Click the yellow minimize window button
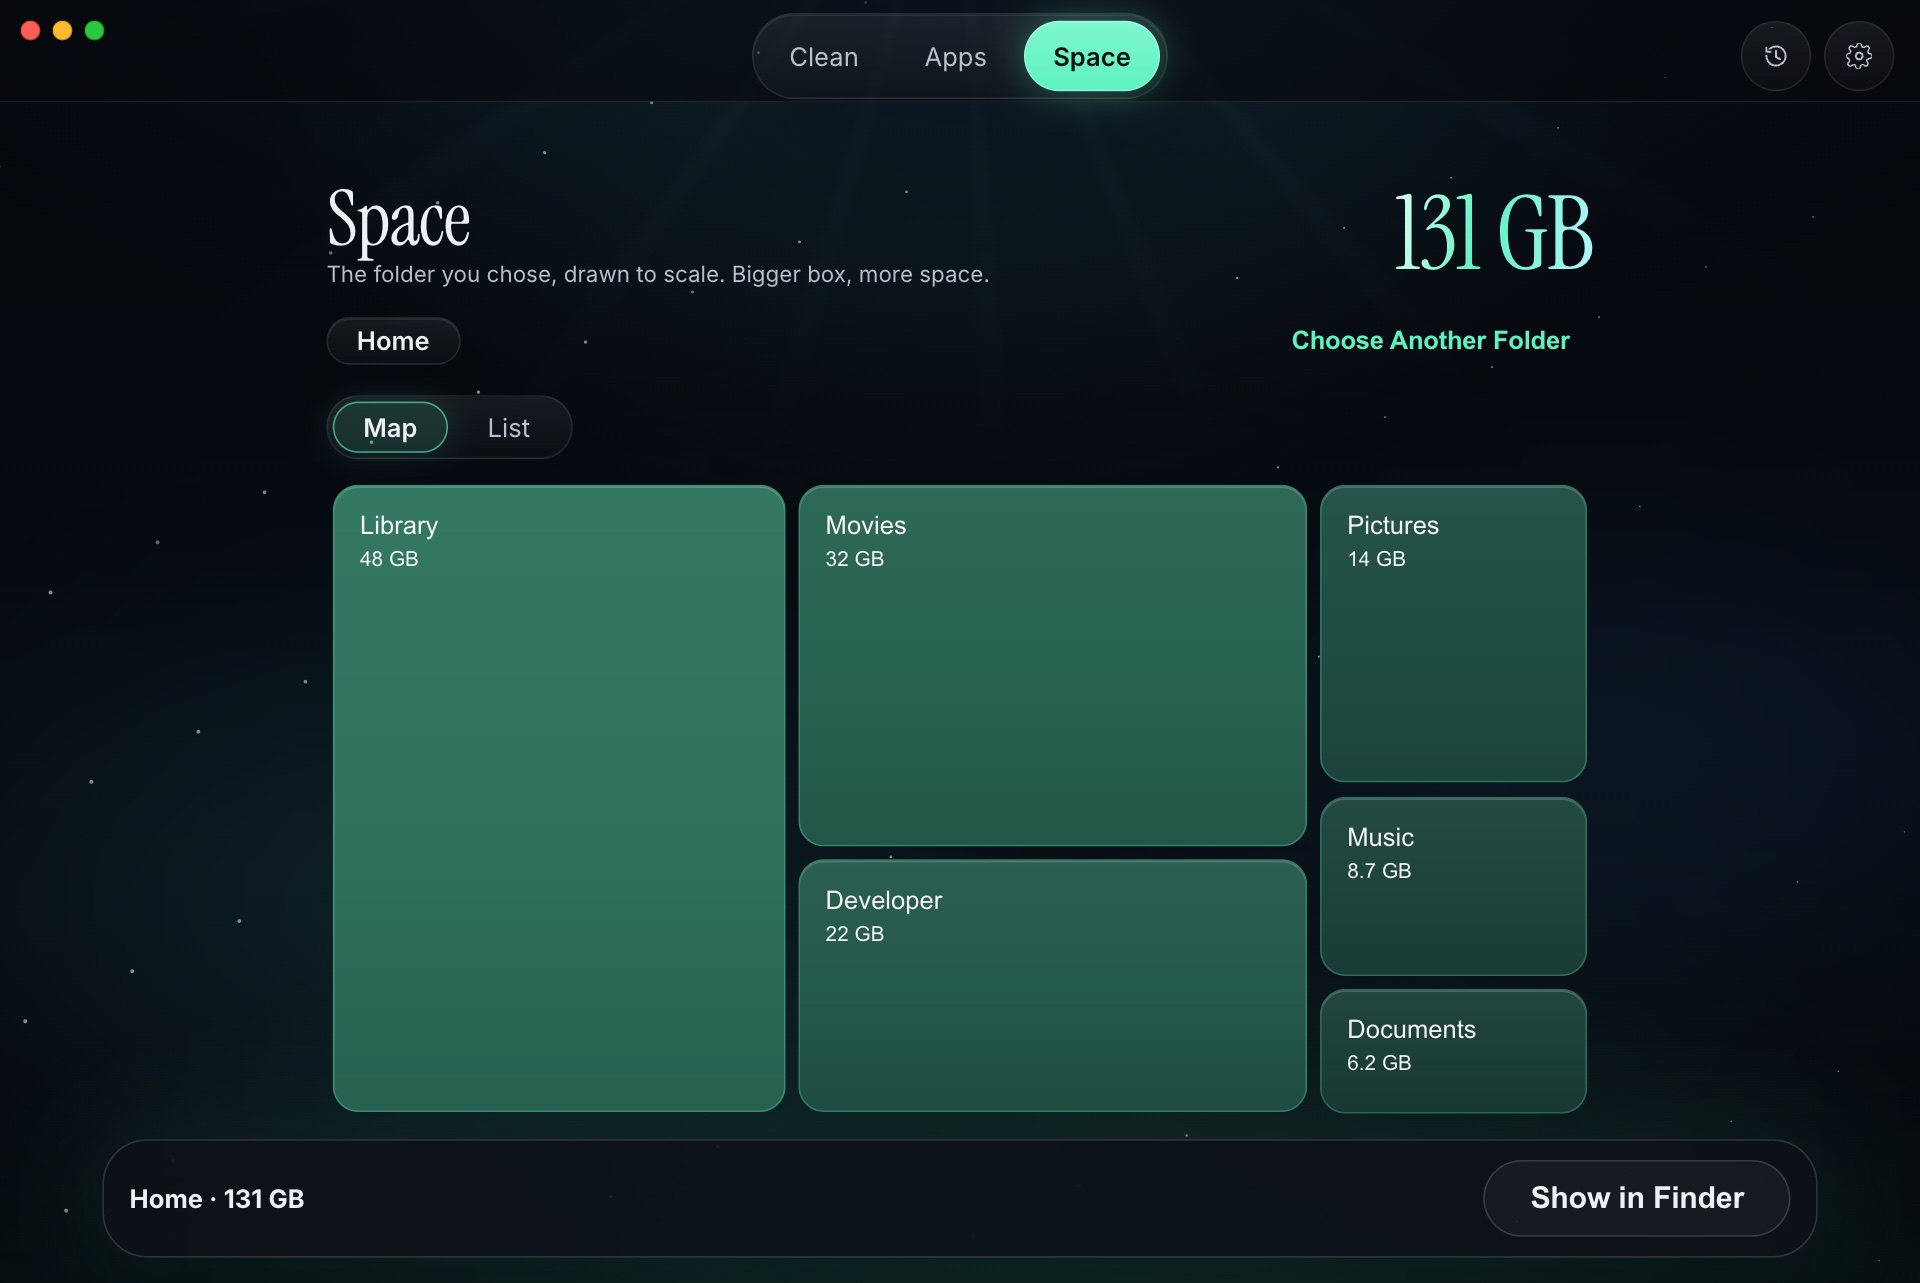The height and width of the screenshot is (1283, 1920). 63,31
